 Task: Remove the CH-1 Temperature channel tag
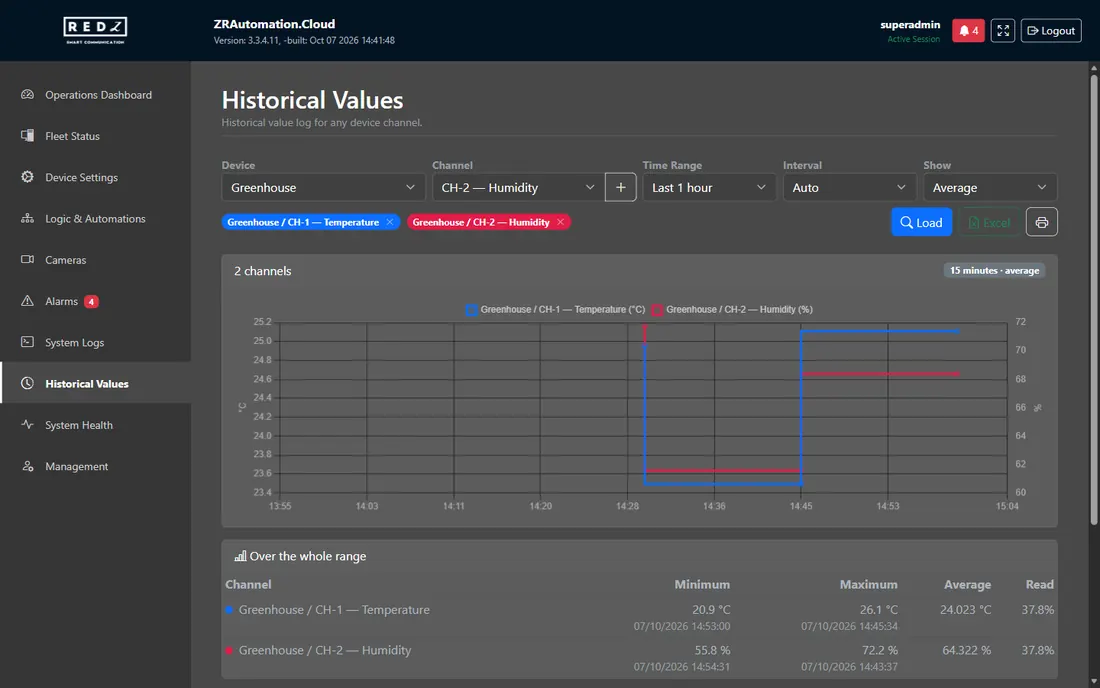pos(390,222)
